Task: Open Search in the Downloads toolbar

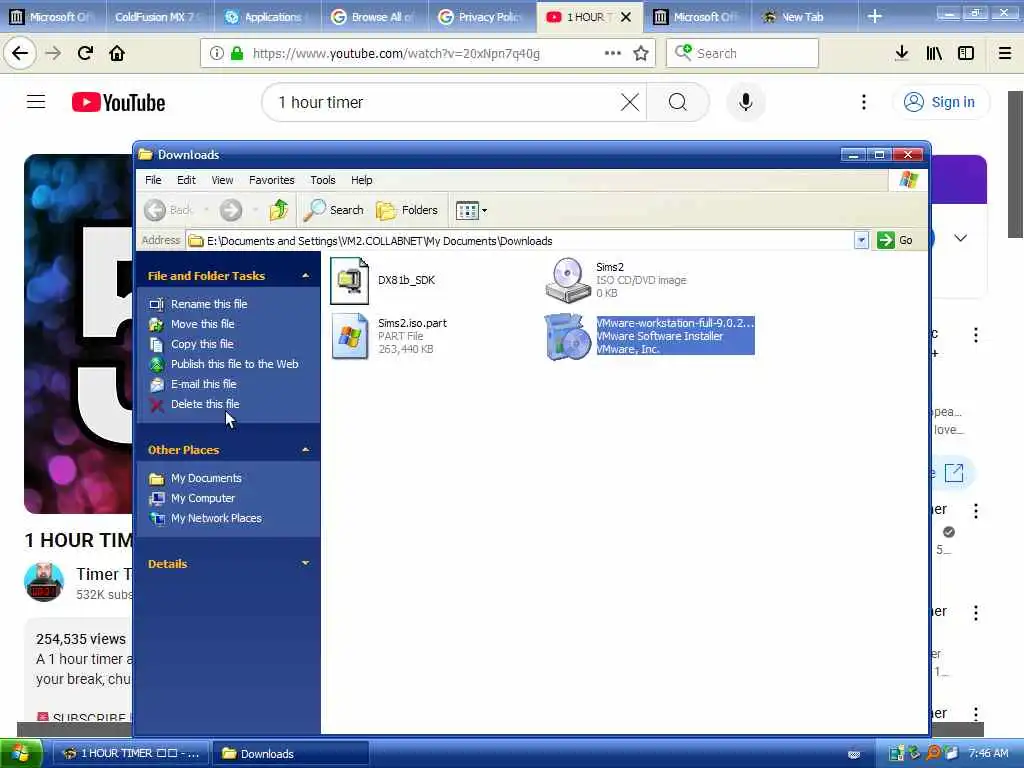Action: [x=334, y=210]
